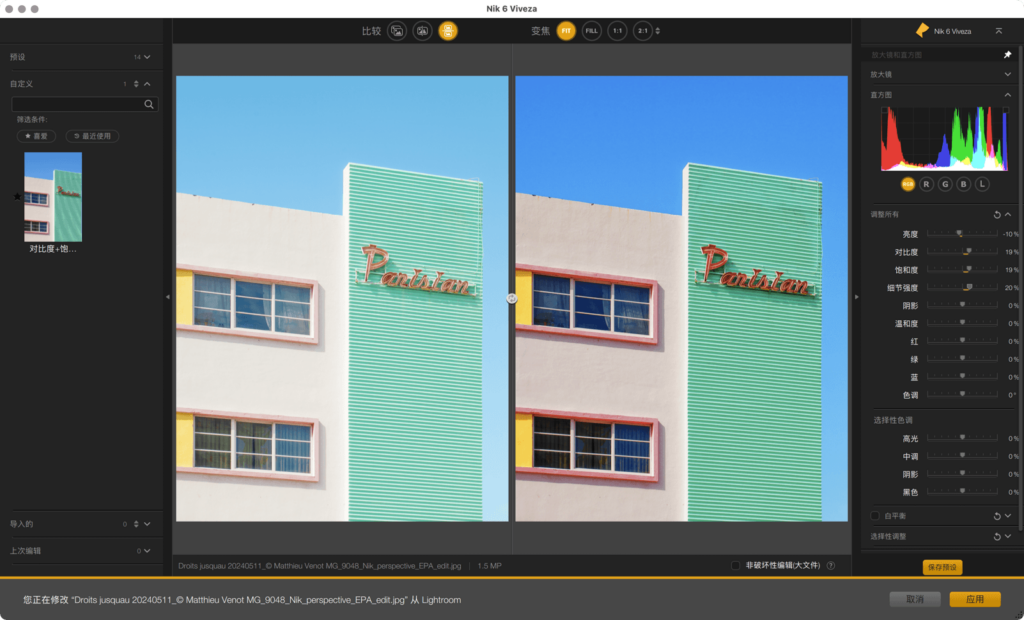Click the 温和度 warmth slider handle
1024x620 pixels.
(x=963, y=322)
